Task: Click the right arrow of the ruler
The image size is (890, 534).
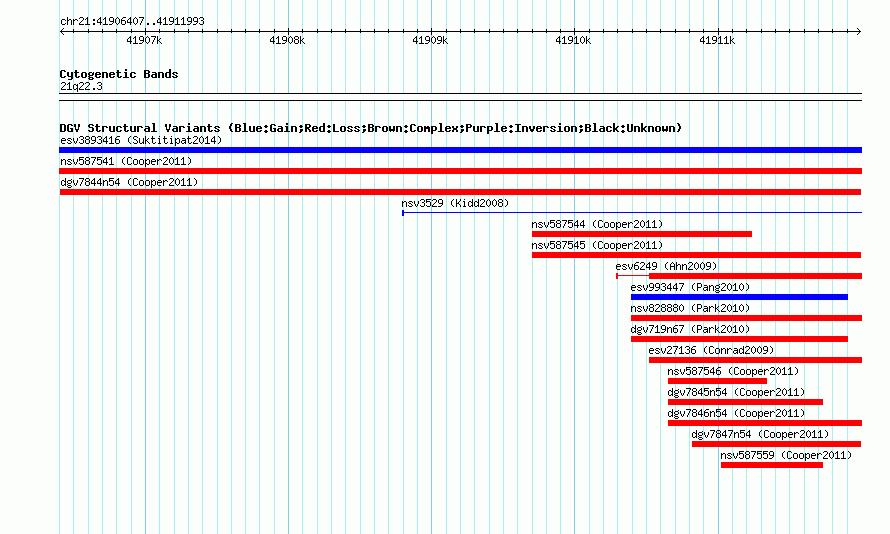Action: click(x=858, y=32)
